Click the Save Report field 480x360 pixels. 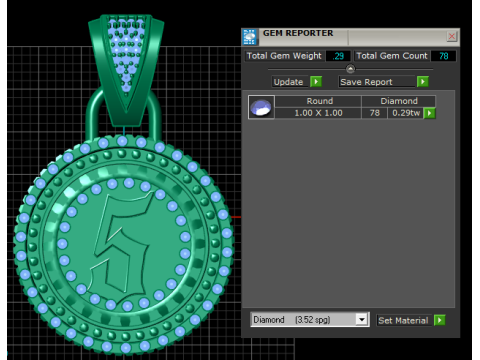[x=377, y=82]
